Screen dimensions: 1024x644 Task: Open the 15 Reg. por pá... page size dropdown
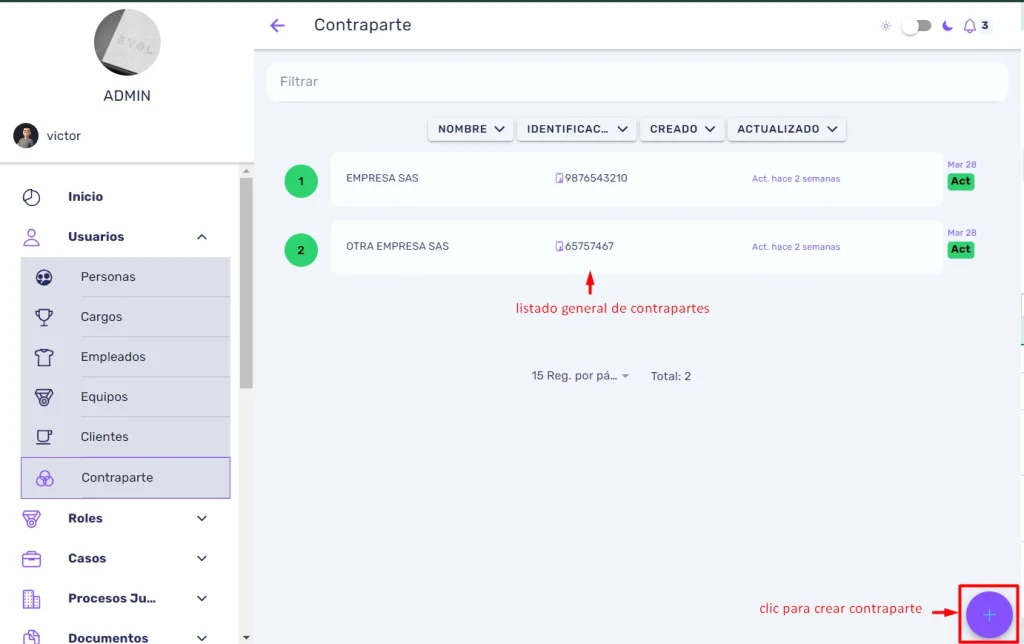point(580,376)
